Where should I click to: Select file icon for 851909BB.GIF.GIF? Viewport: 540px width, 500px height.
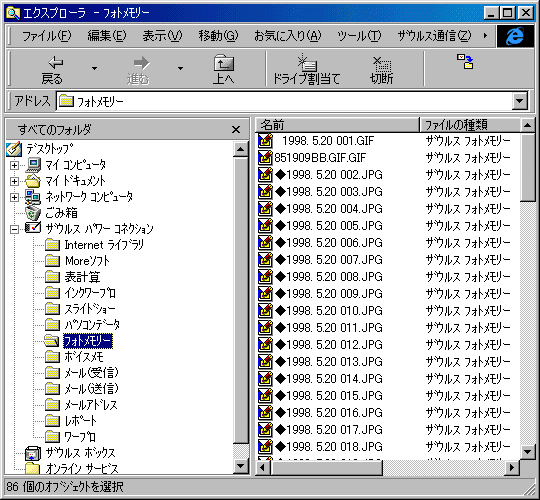(x=265, y=158)
